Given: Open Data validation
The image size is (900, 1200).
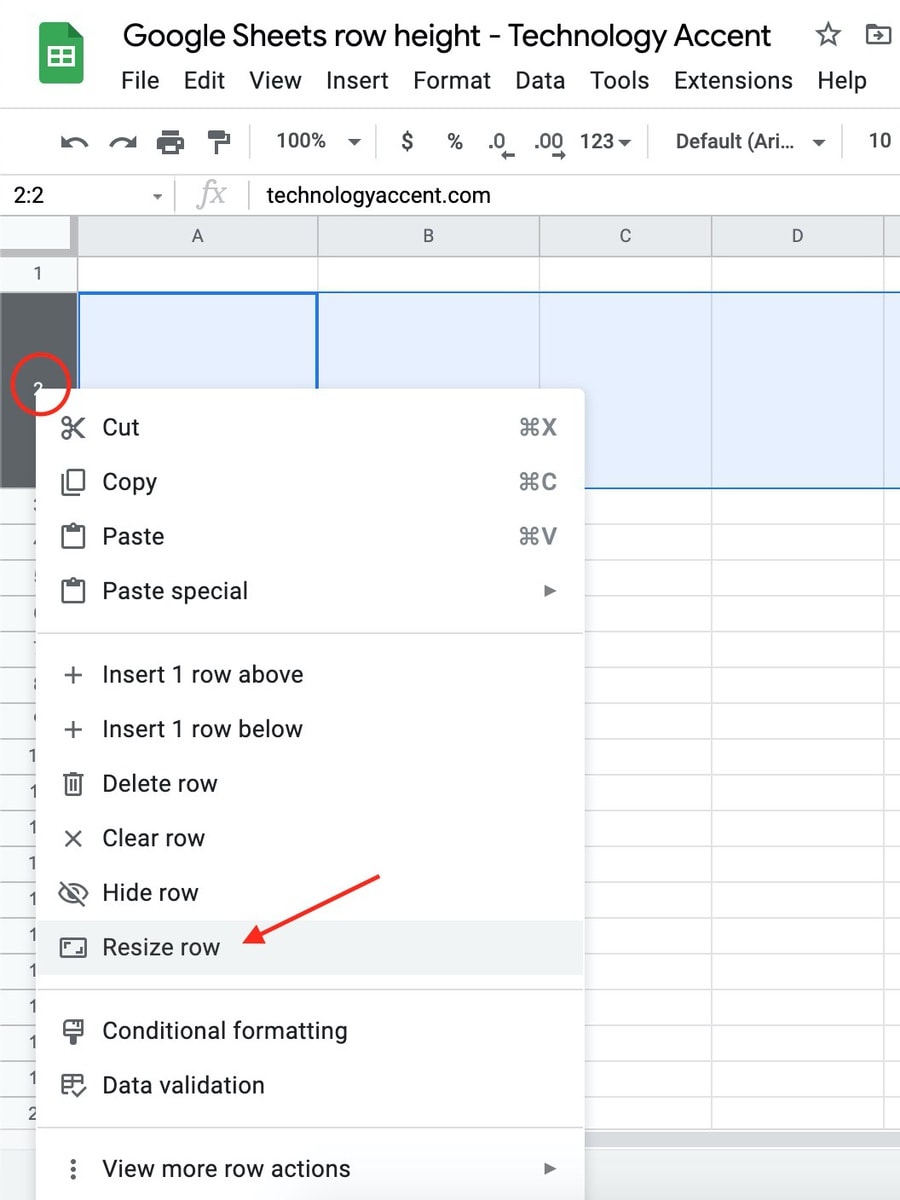Looking at the screenshot, I should point(310,1085).
